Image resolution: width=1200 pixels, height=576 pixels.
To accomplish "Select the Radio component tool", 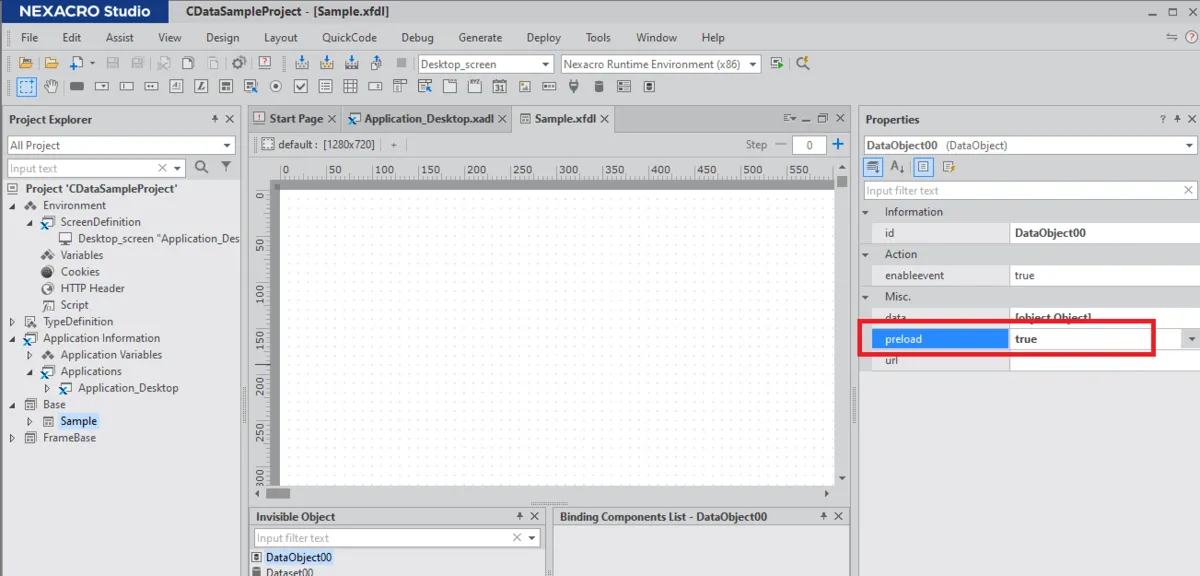I will click(x=276, y=87).
